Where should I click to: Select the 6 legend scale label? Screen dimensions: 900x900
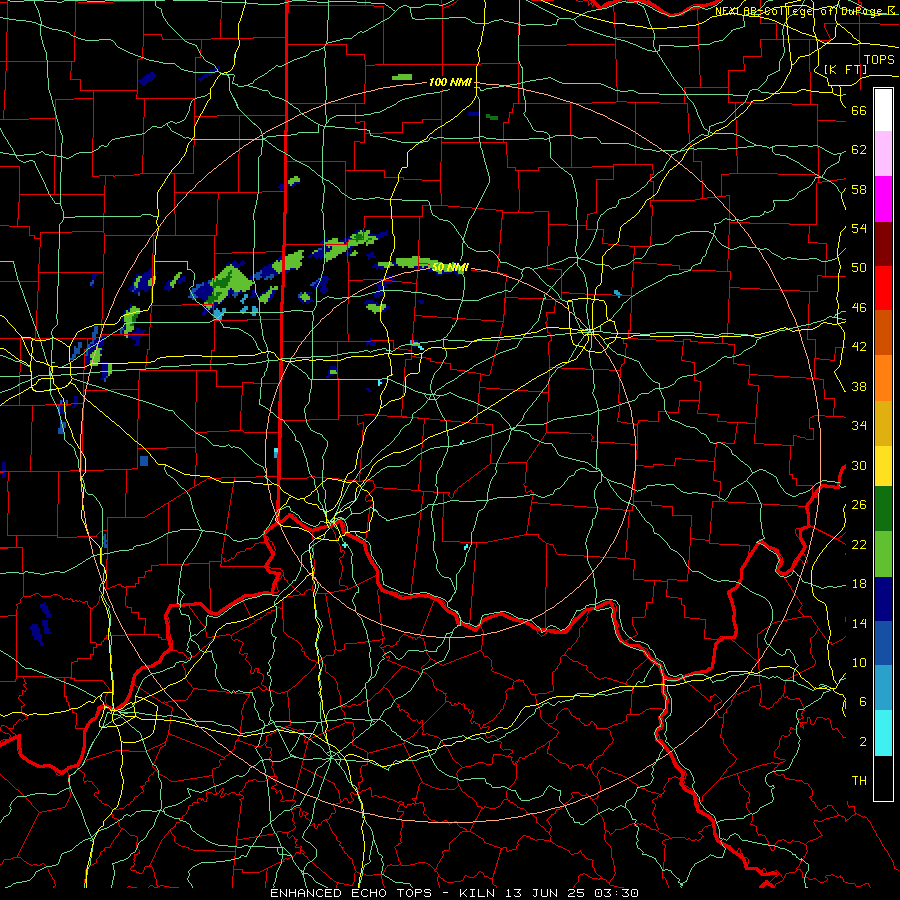pyautogui.click(x=863, y=702)
